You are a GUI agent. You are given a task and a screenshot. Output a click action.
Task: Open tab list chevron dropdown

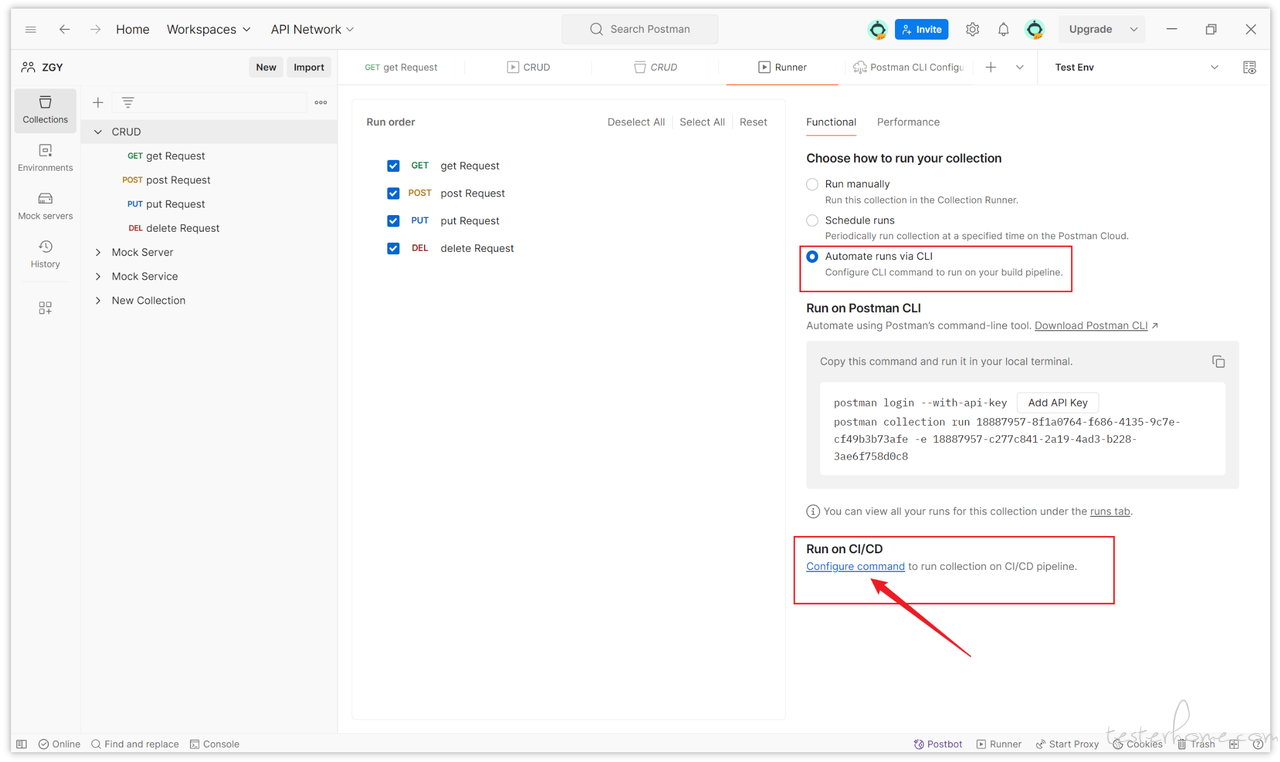point(1019,67)
